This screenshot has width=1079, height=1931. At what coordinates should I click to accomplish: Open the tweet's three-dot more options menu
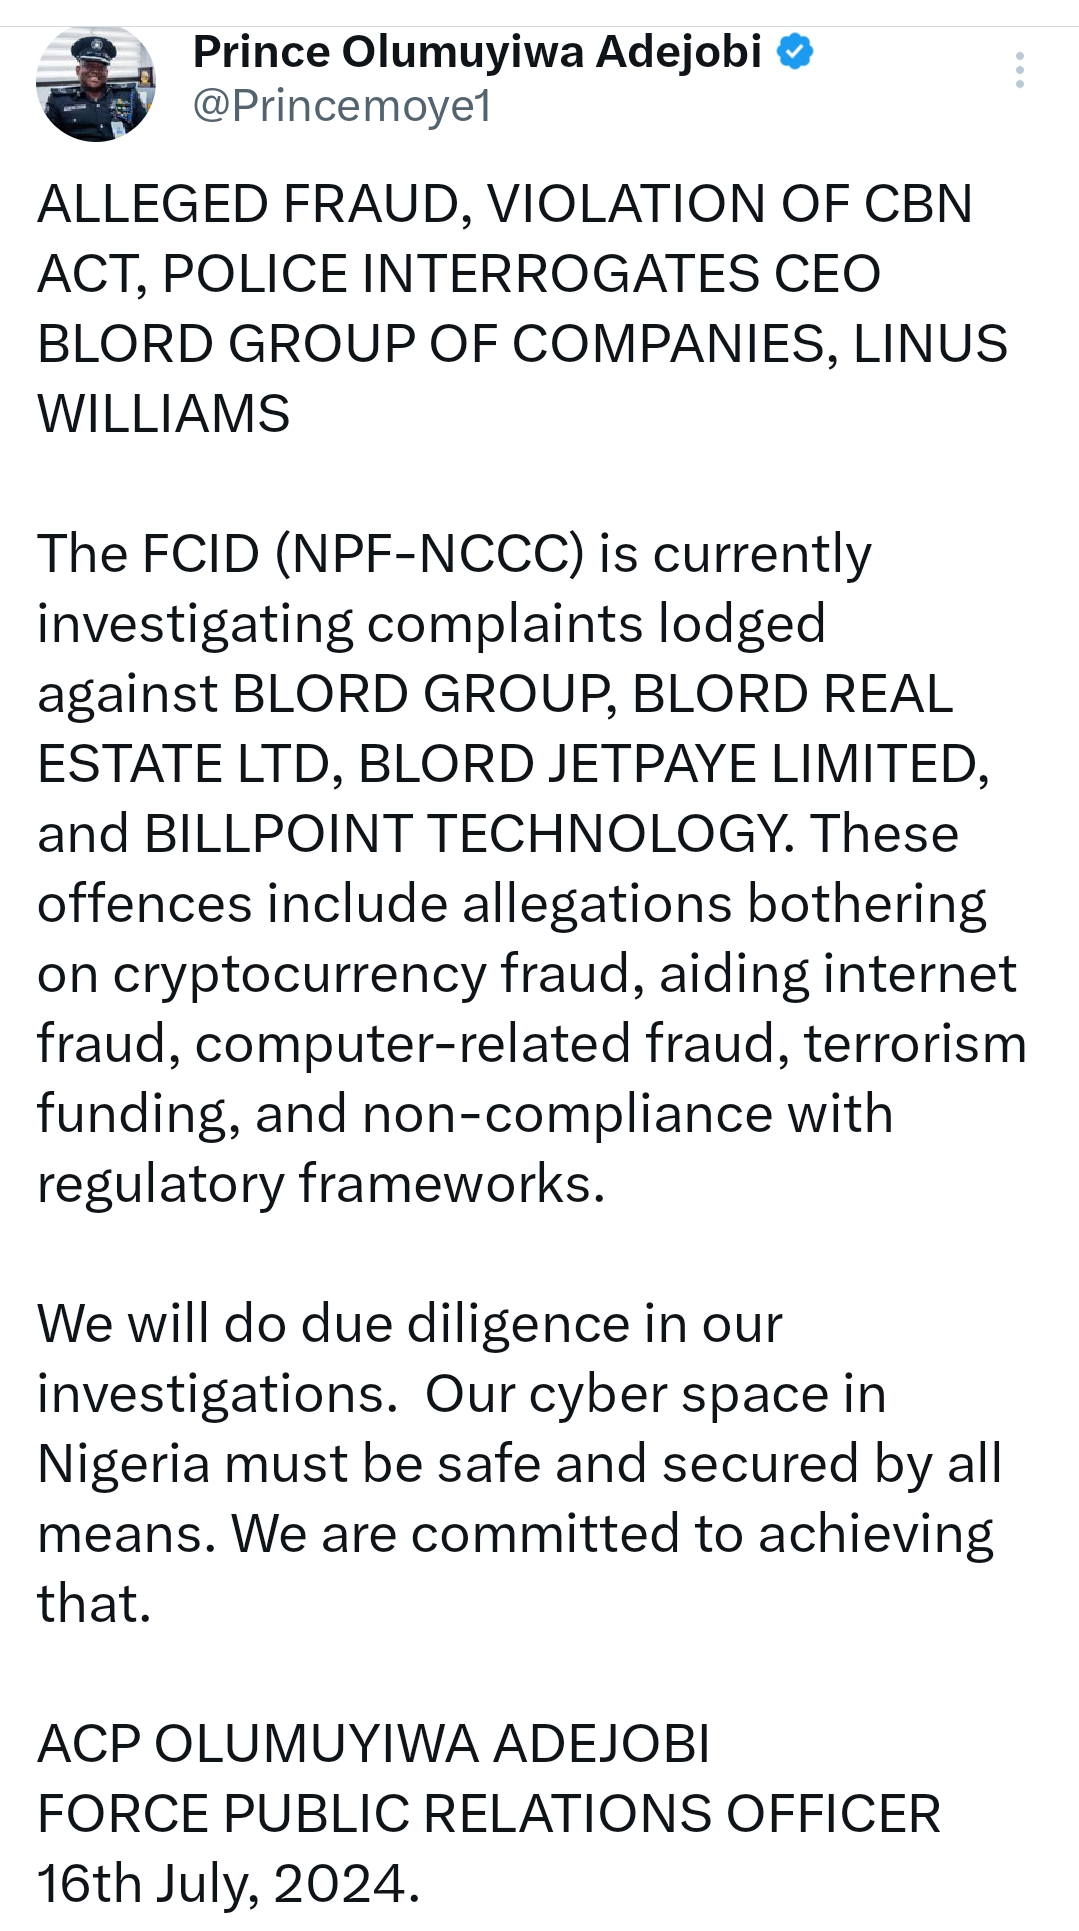coord(1019,70)
